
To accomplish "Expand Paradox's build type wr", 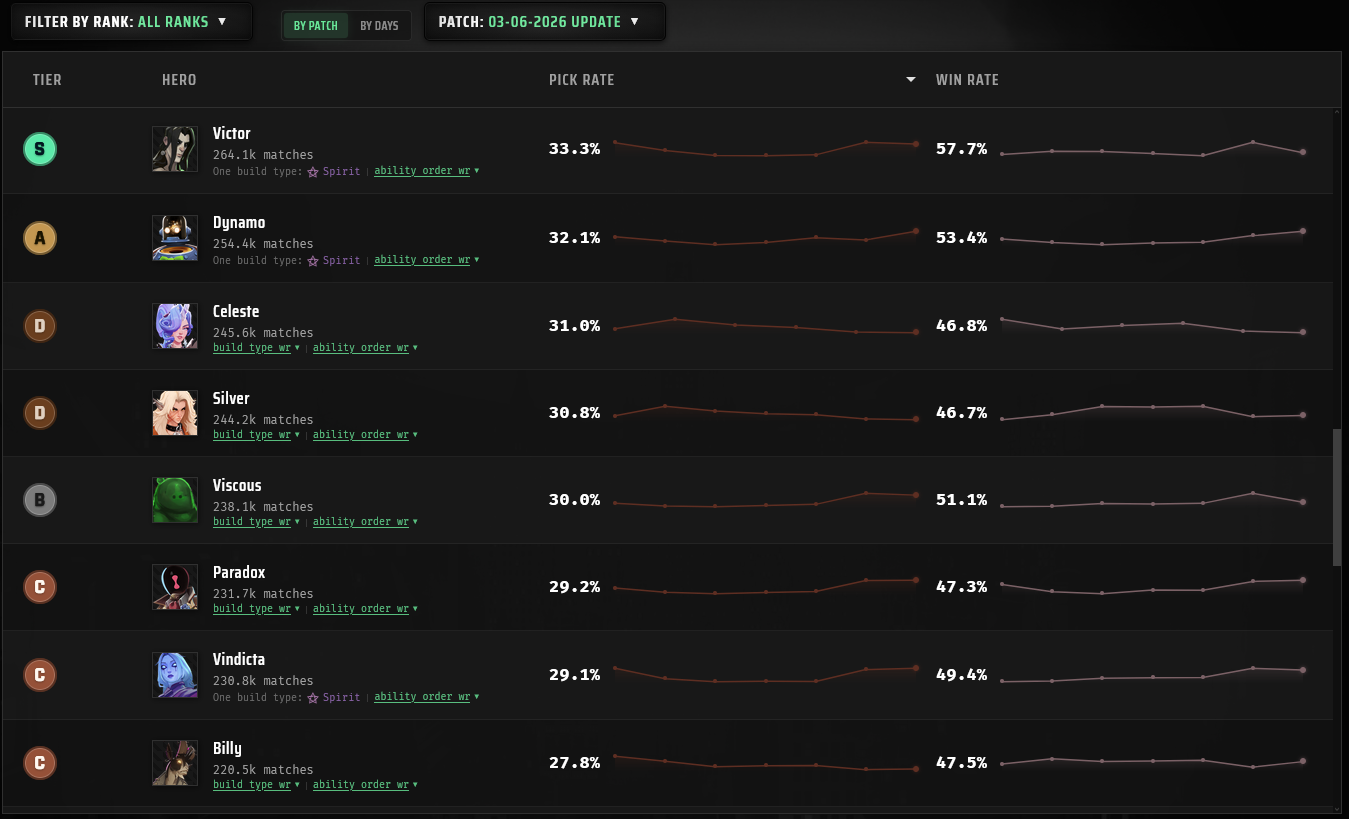I will point(257,609).
